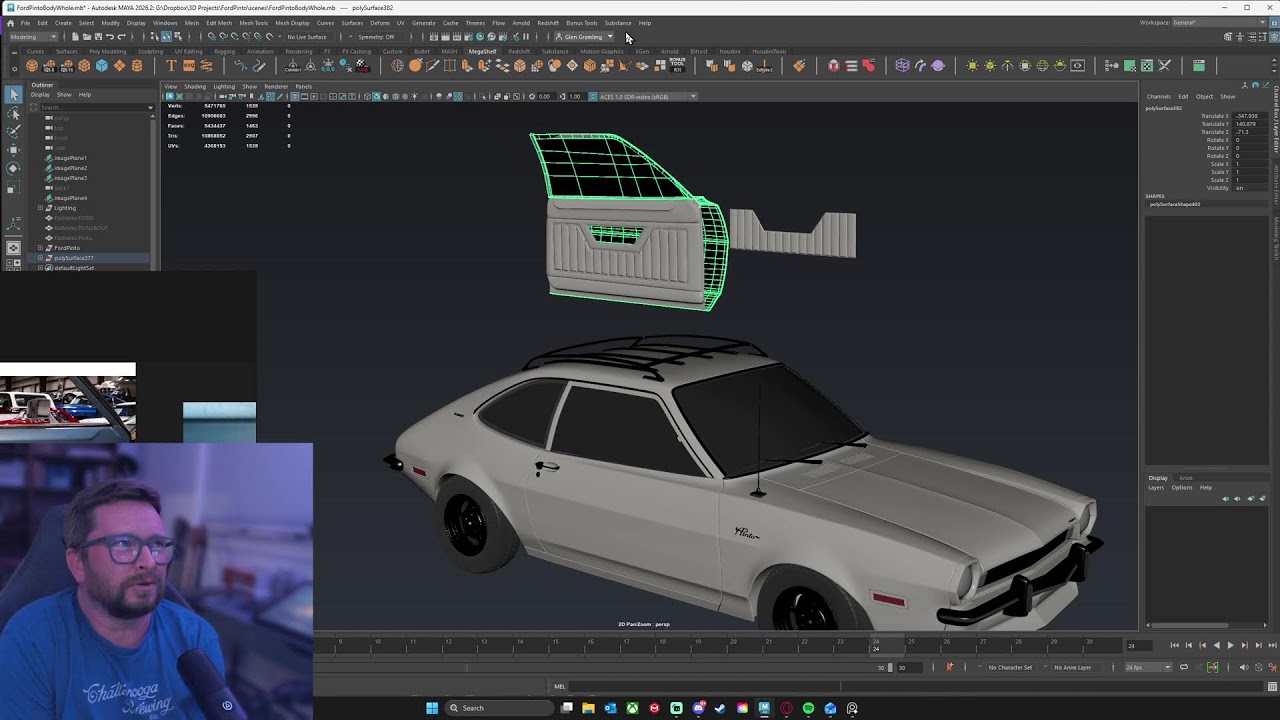
Task: Click the No Anim Layer button
Action: 1071,667
